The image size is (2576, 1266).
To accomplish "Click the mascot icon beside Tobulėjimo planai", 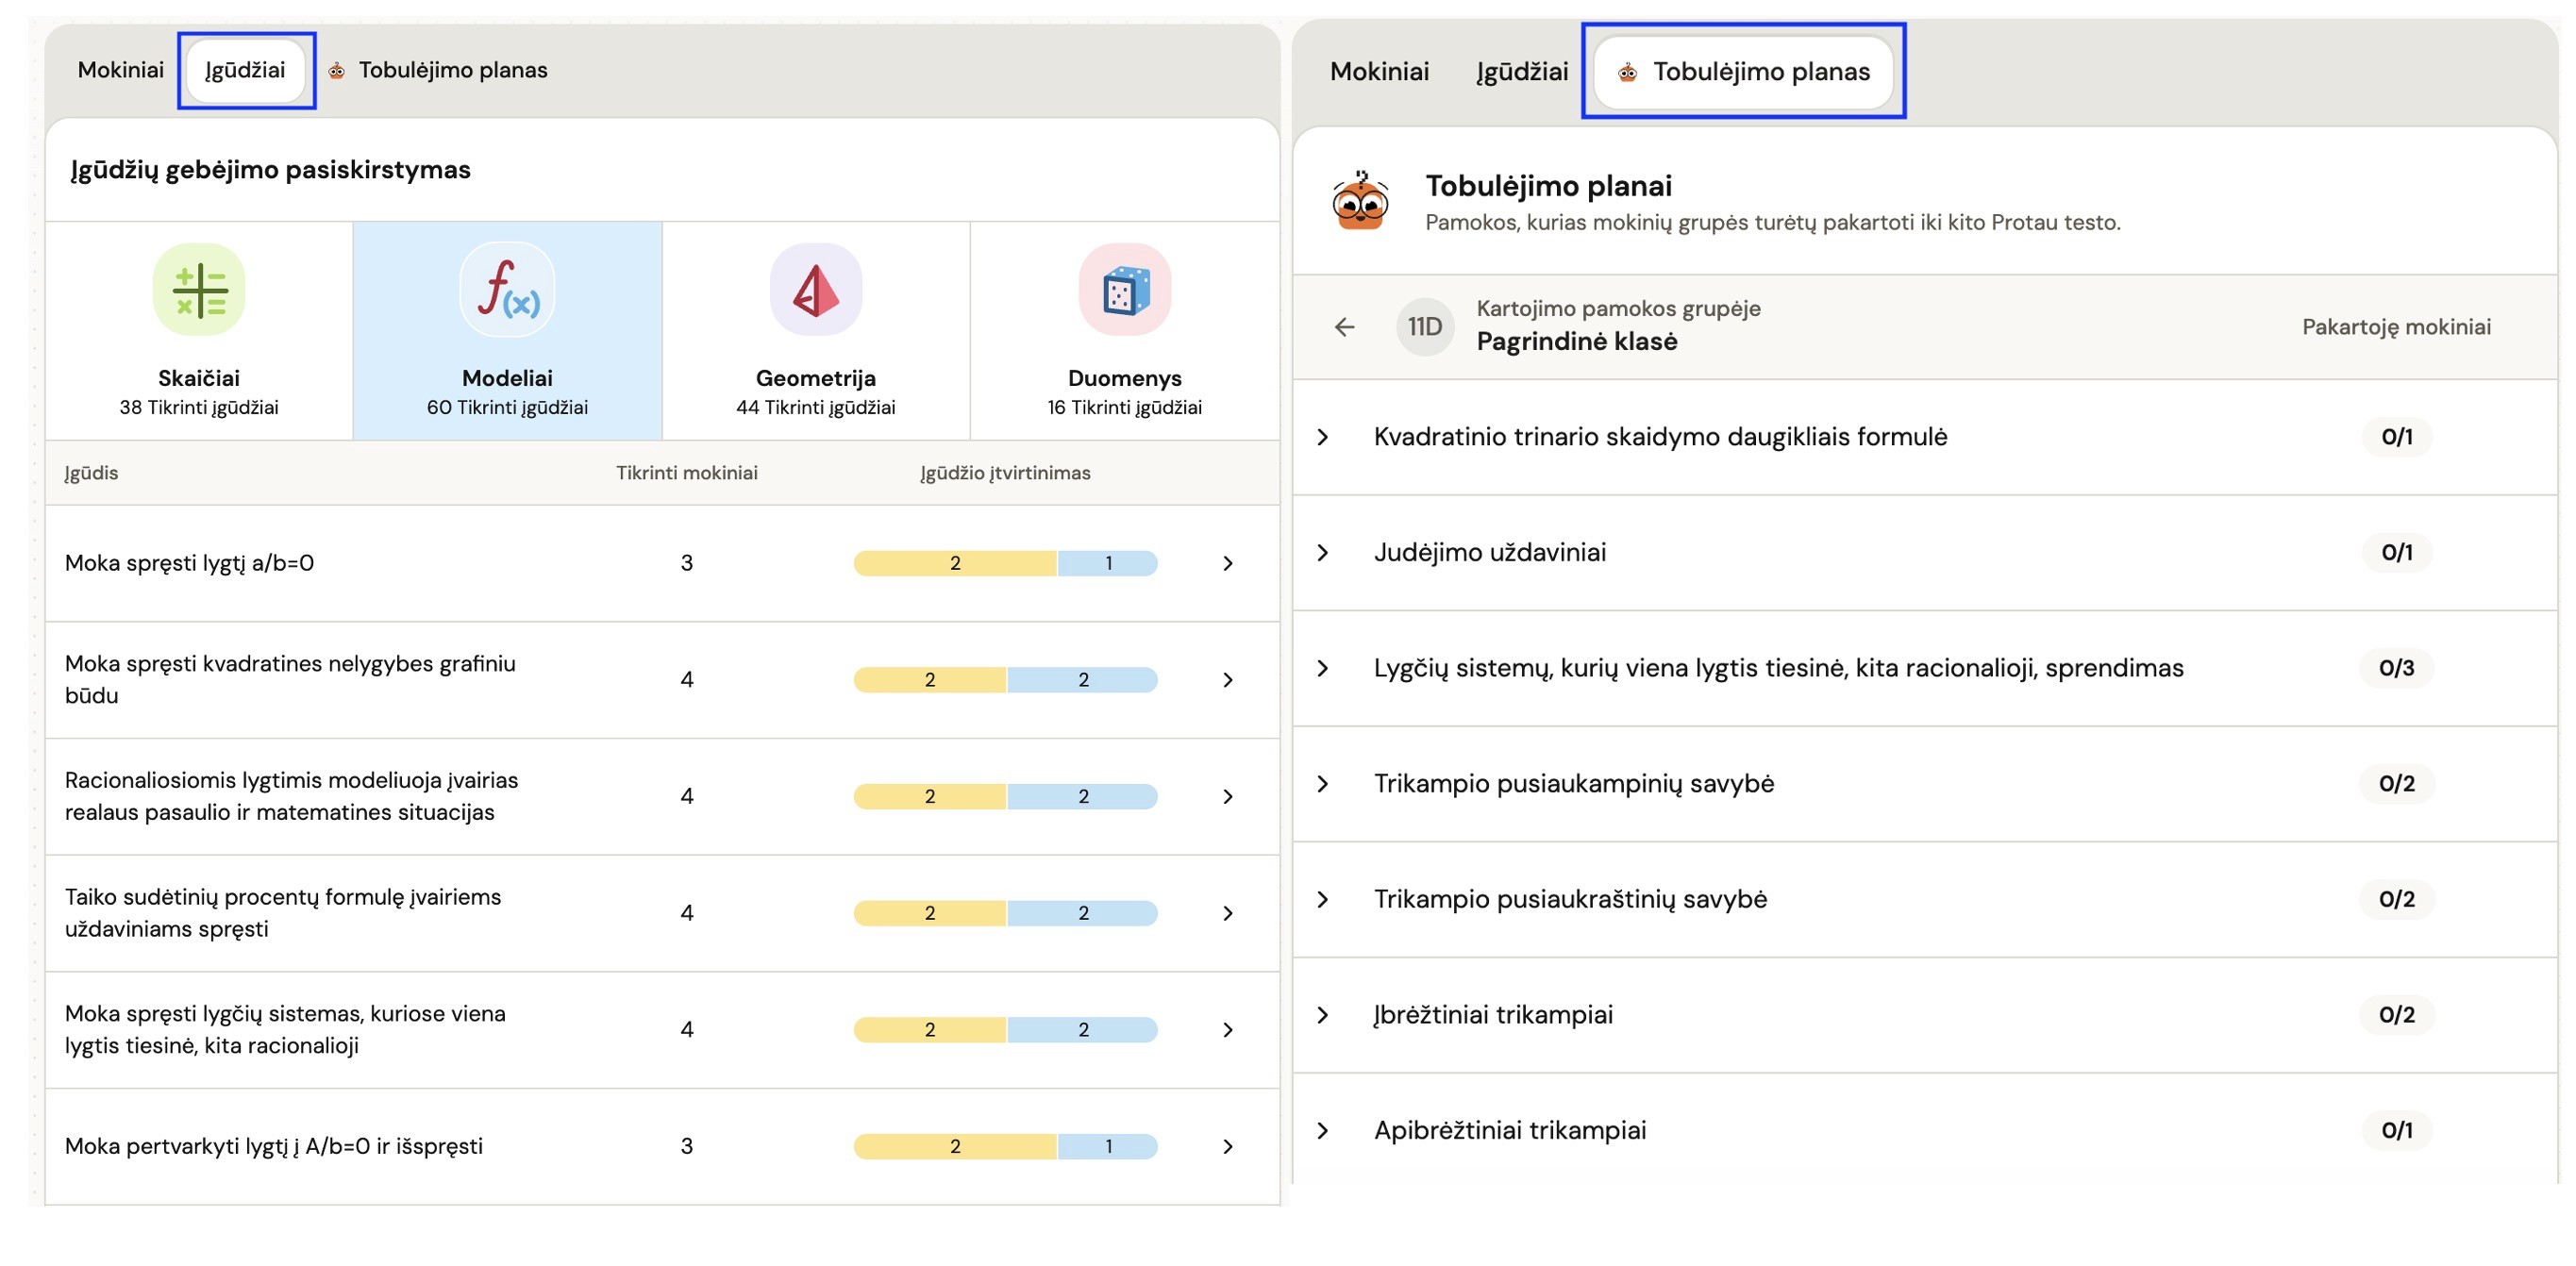I will [1360, 202].
